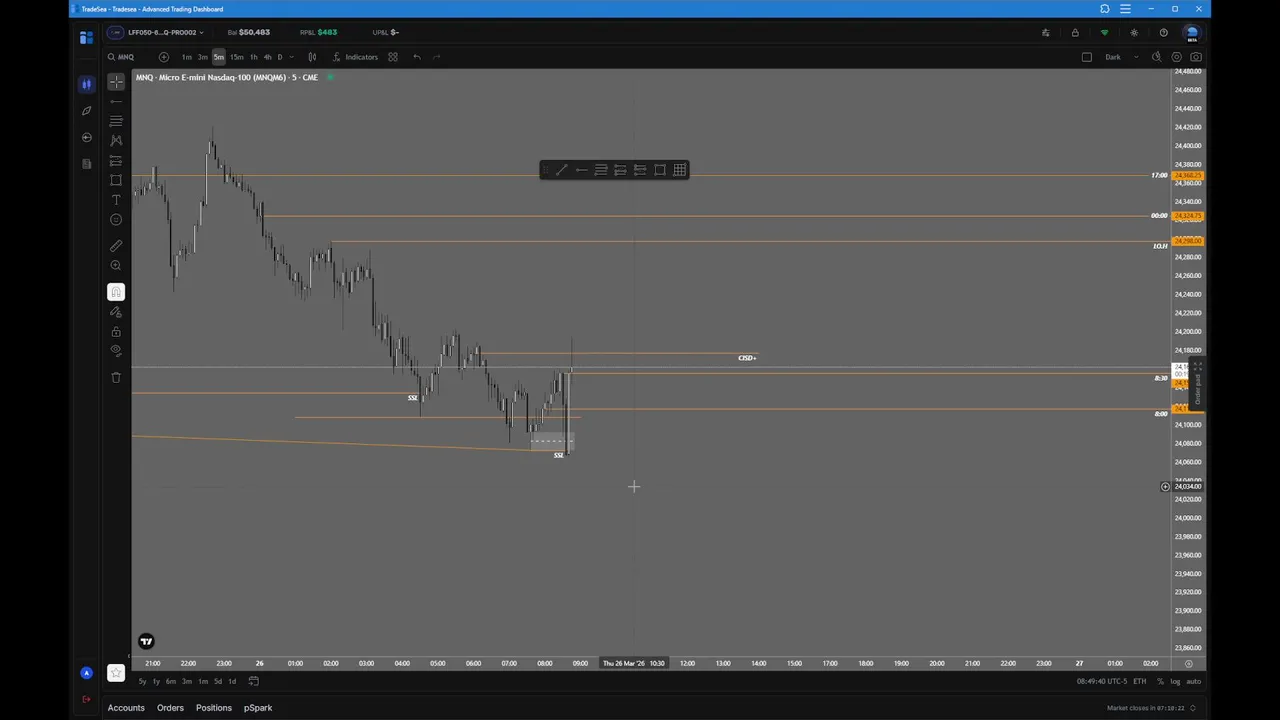
Task: Click the compass icon in left sidebar
Action: (x=86, y=110)
